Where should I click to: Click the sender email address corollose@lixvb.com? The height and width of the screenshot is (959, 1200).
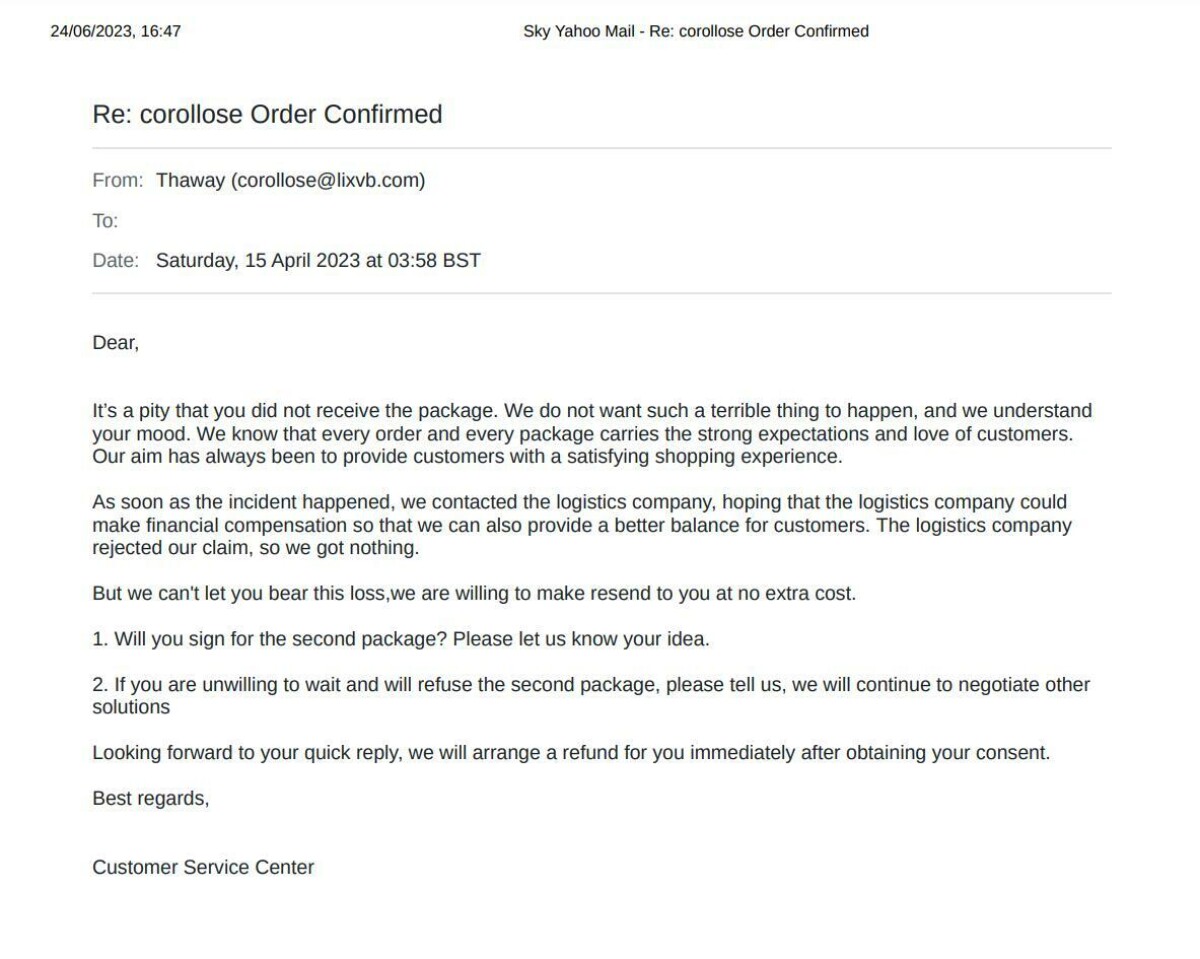pyautogui.click(x=328, y=181)
